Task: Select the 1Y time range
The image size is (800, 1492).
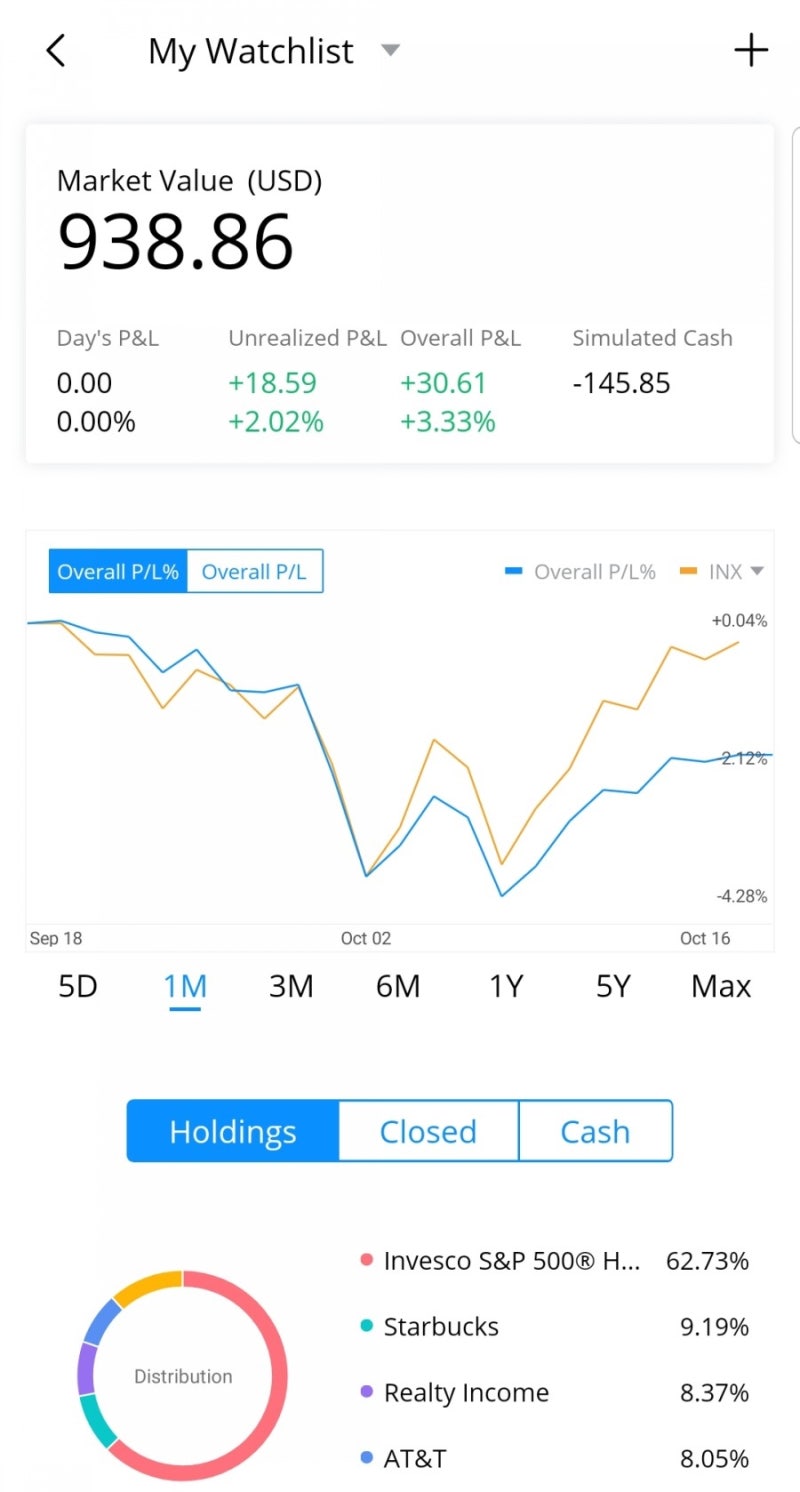Action: click(506, 986)
